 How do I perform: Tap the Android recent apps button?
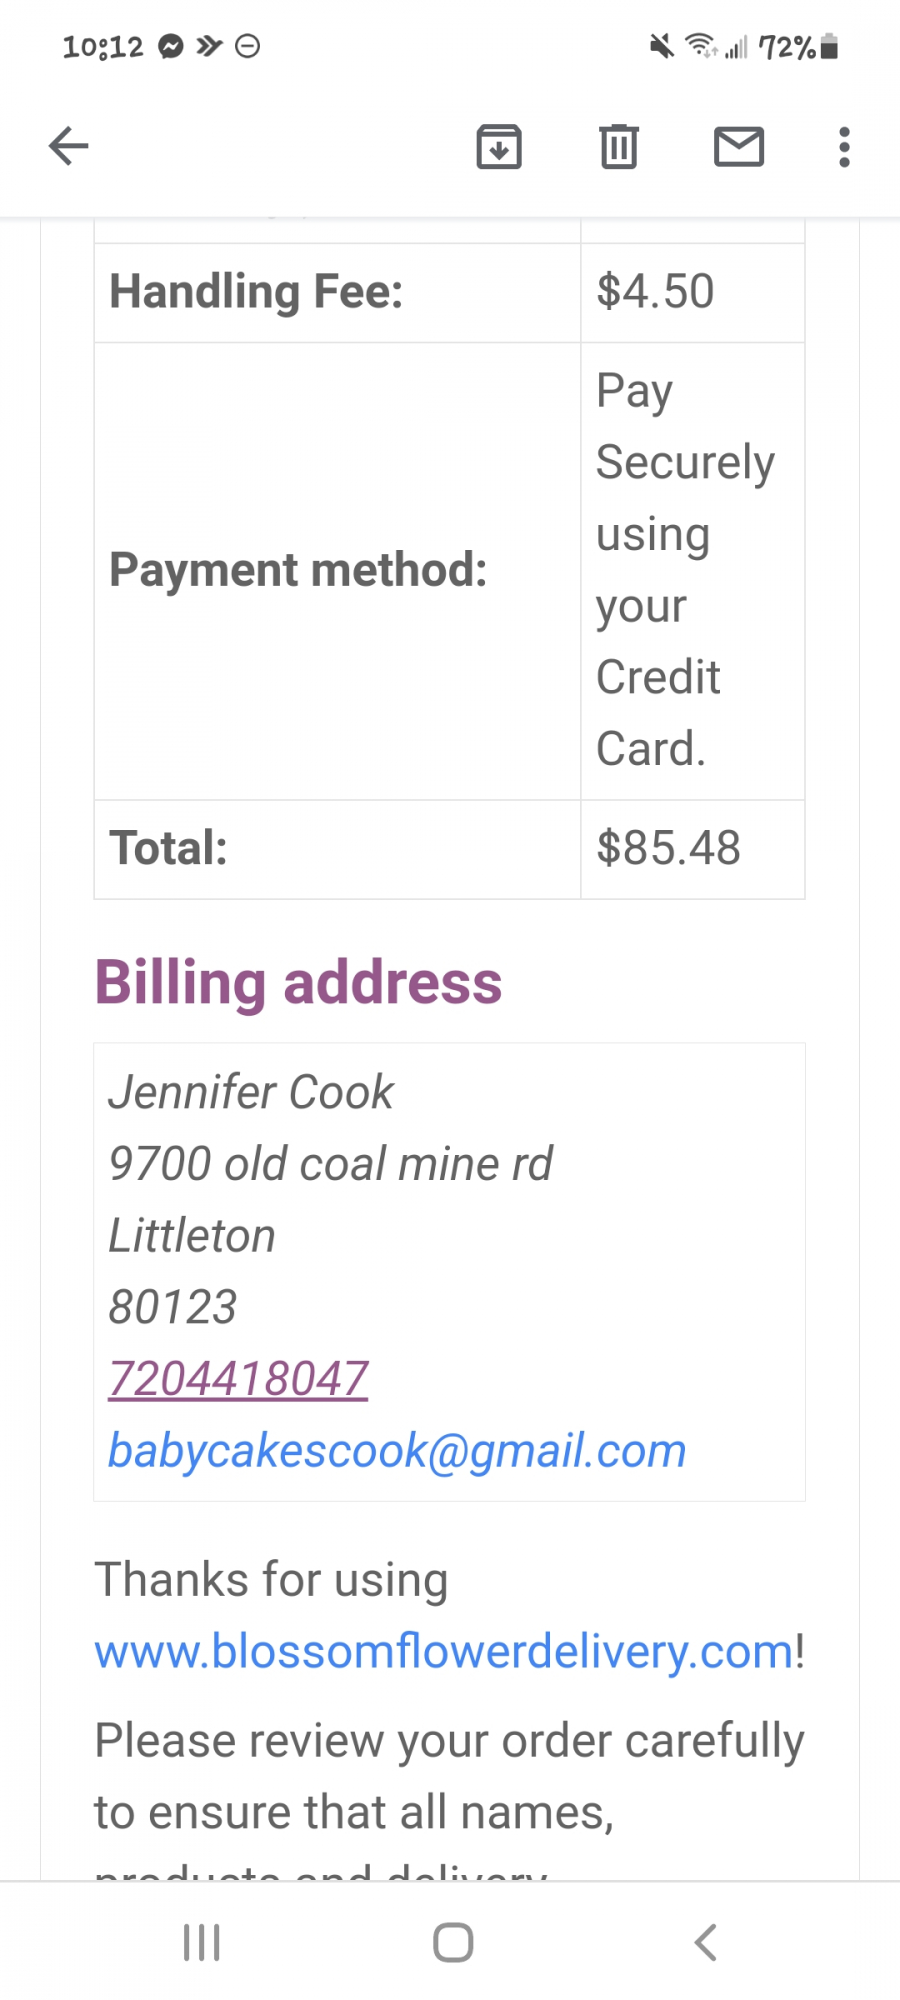[x=202, y=1942]
